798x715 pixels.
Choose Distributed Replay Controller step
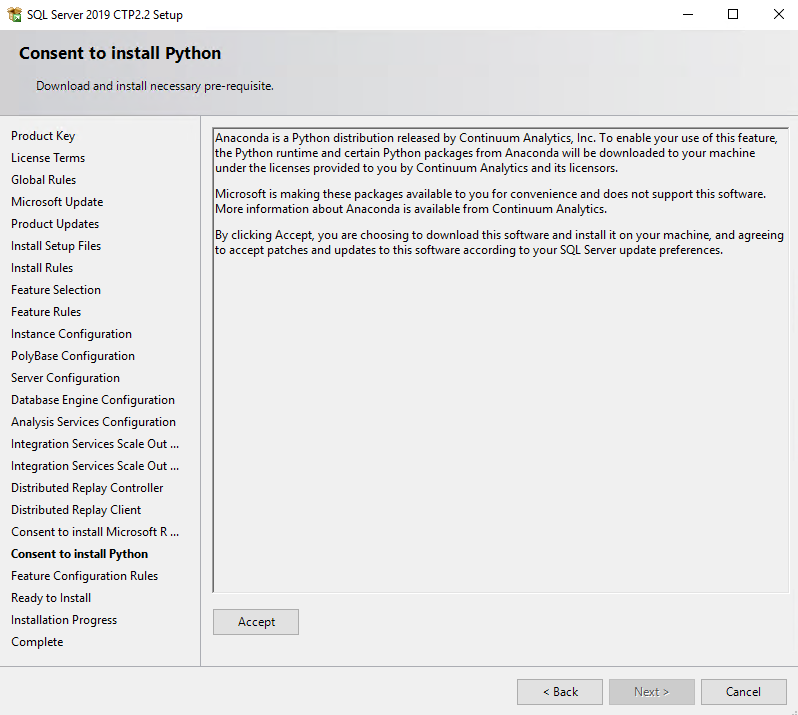[87, 488]
